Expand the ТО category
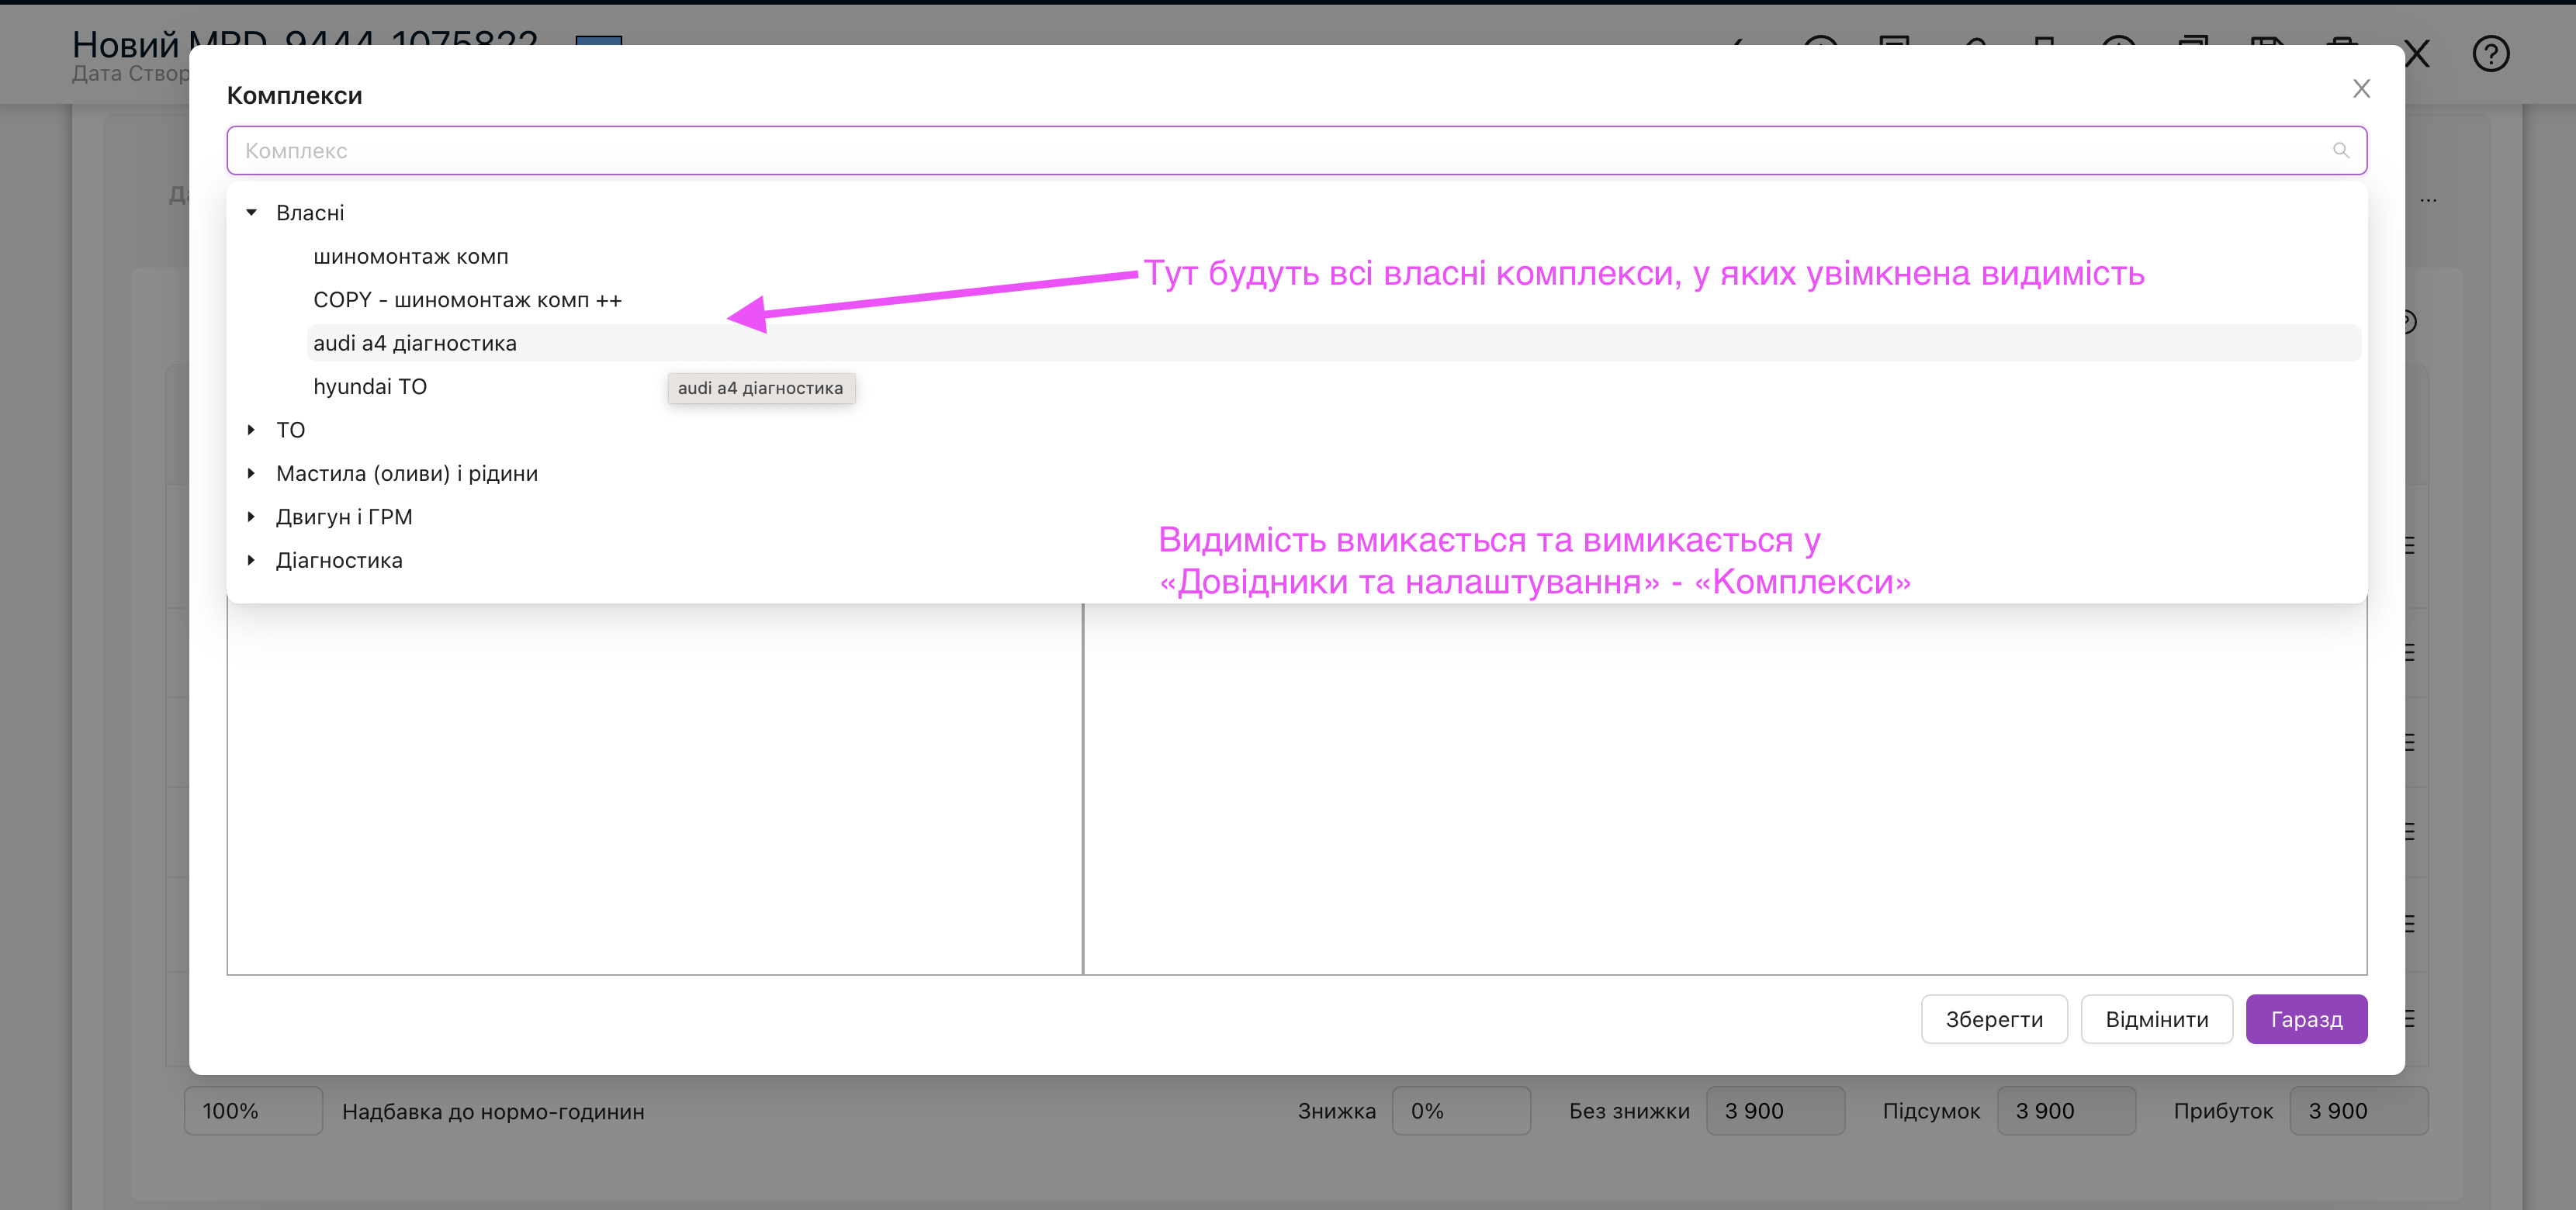The height and width of the screenshot is (1210, 2576). coord(252,429)
